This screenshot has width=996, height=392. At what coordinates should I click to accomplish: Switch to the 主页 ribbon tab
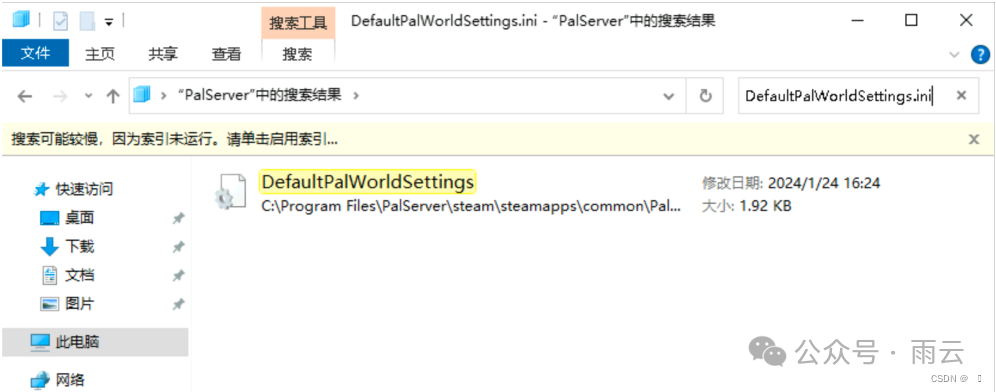pyautogui.click(x=100, y=54)
